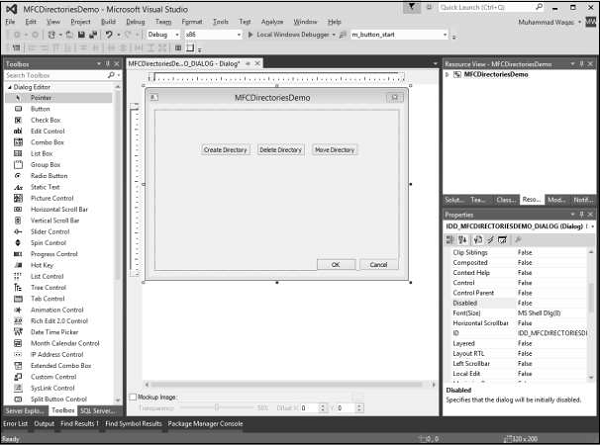Switch to the Output tab
Screen dimensions: 600x445
[45, 423]
